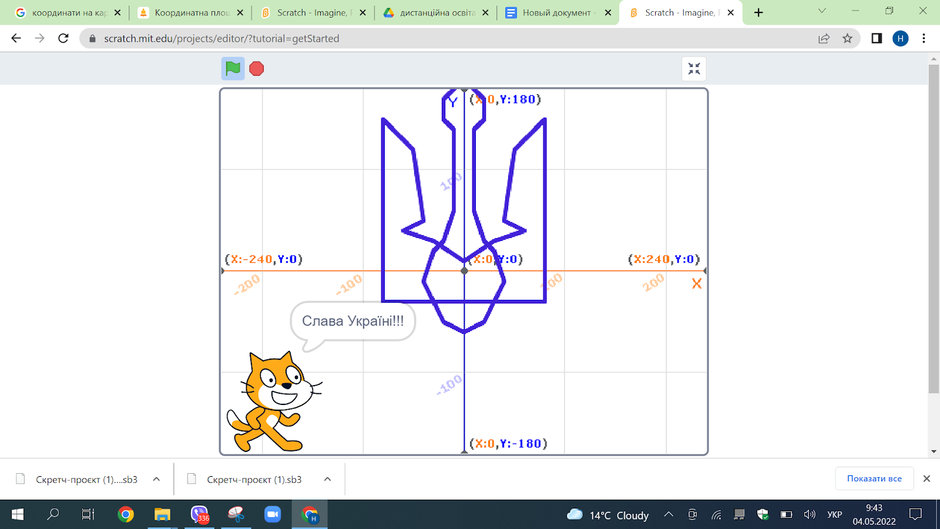Click the green flag to run project
This screenshot has width=940, height=529.
233,68
